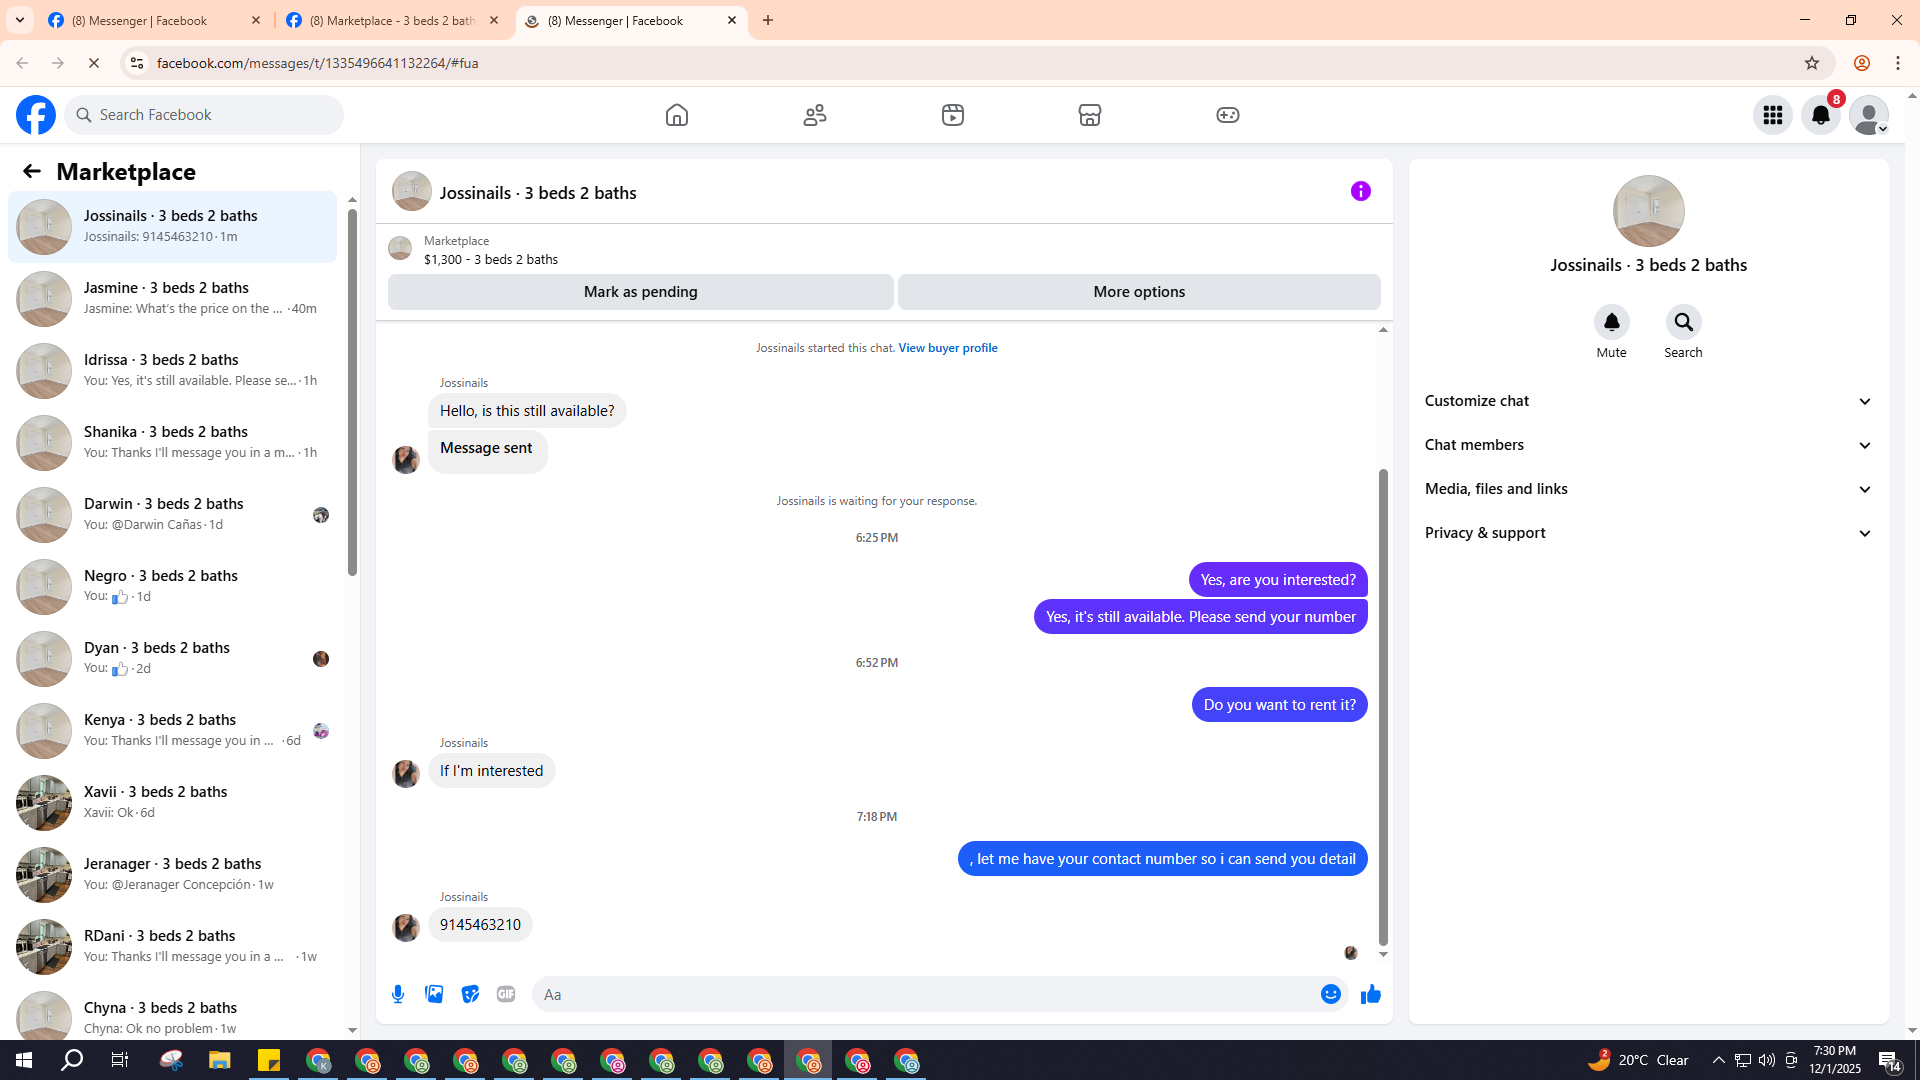Open Jasmine's conversation
This screenshot has height=1080, width=1920.
(x=173, y=299)
